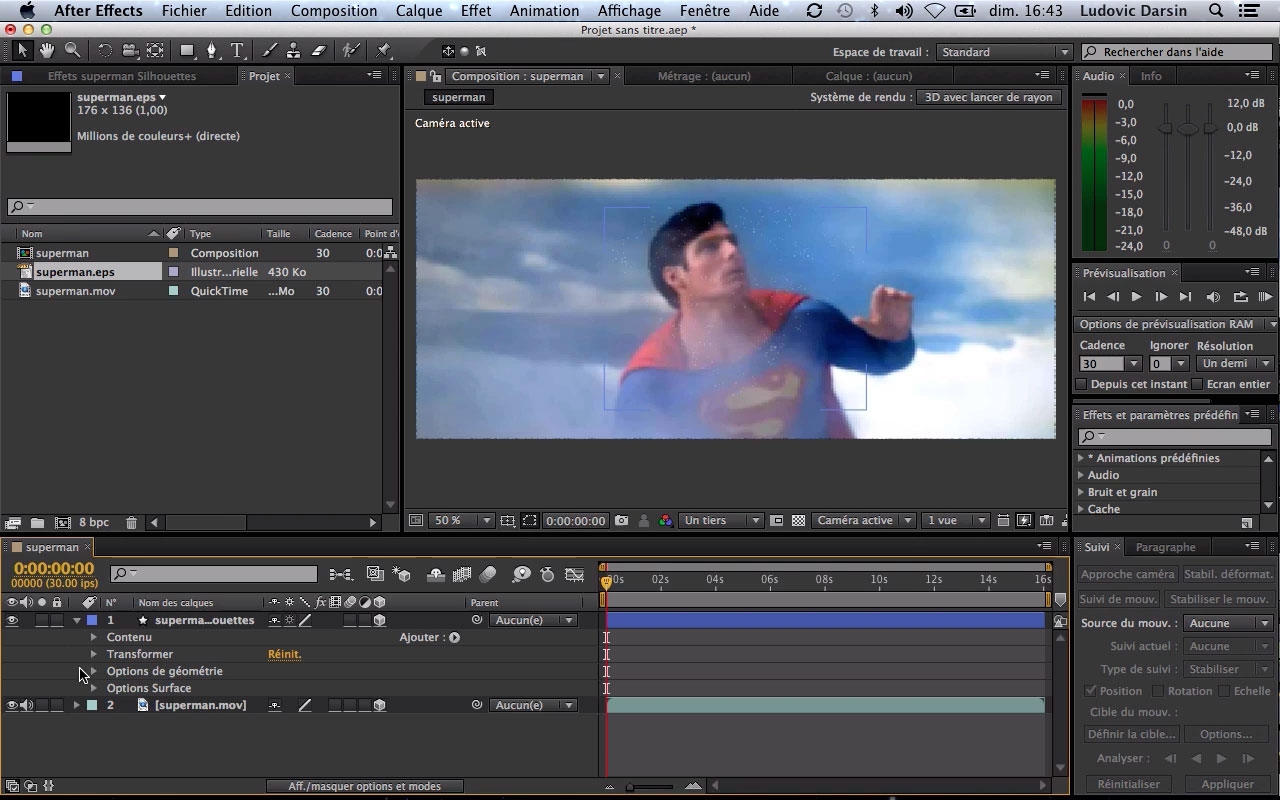
Task: Select the Zoom magnifier tool
Action: [72, 50]
